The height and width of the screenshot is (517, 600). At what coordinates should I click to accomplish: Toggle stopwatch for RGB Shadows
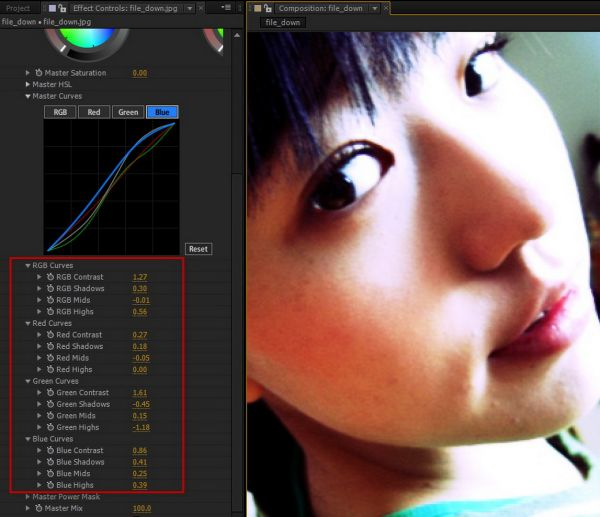tap(51, 288)
